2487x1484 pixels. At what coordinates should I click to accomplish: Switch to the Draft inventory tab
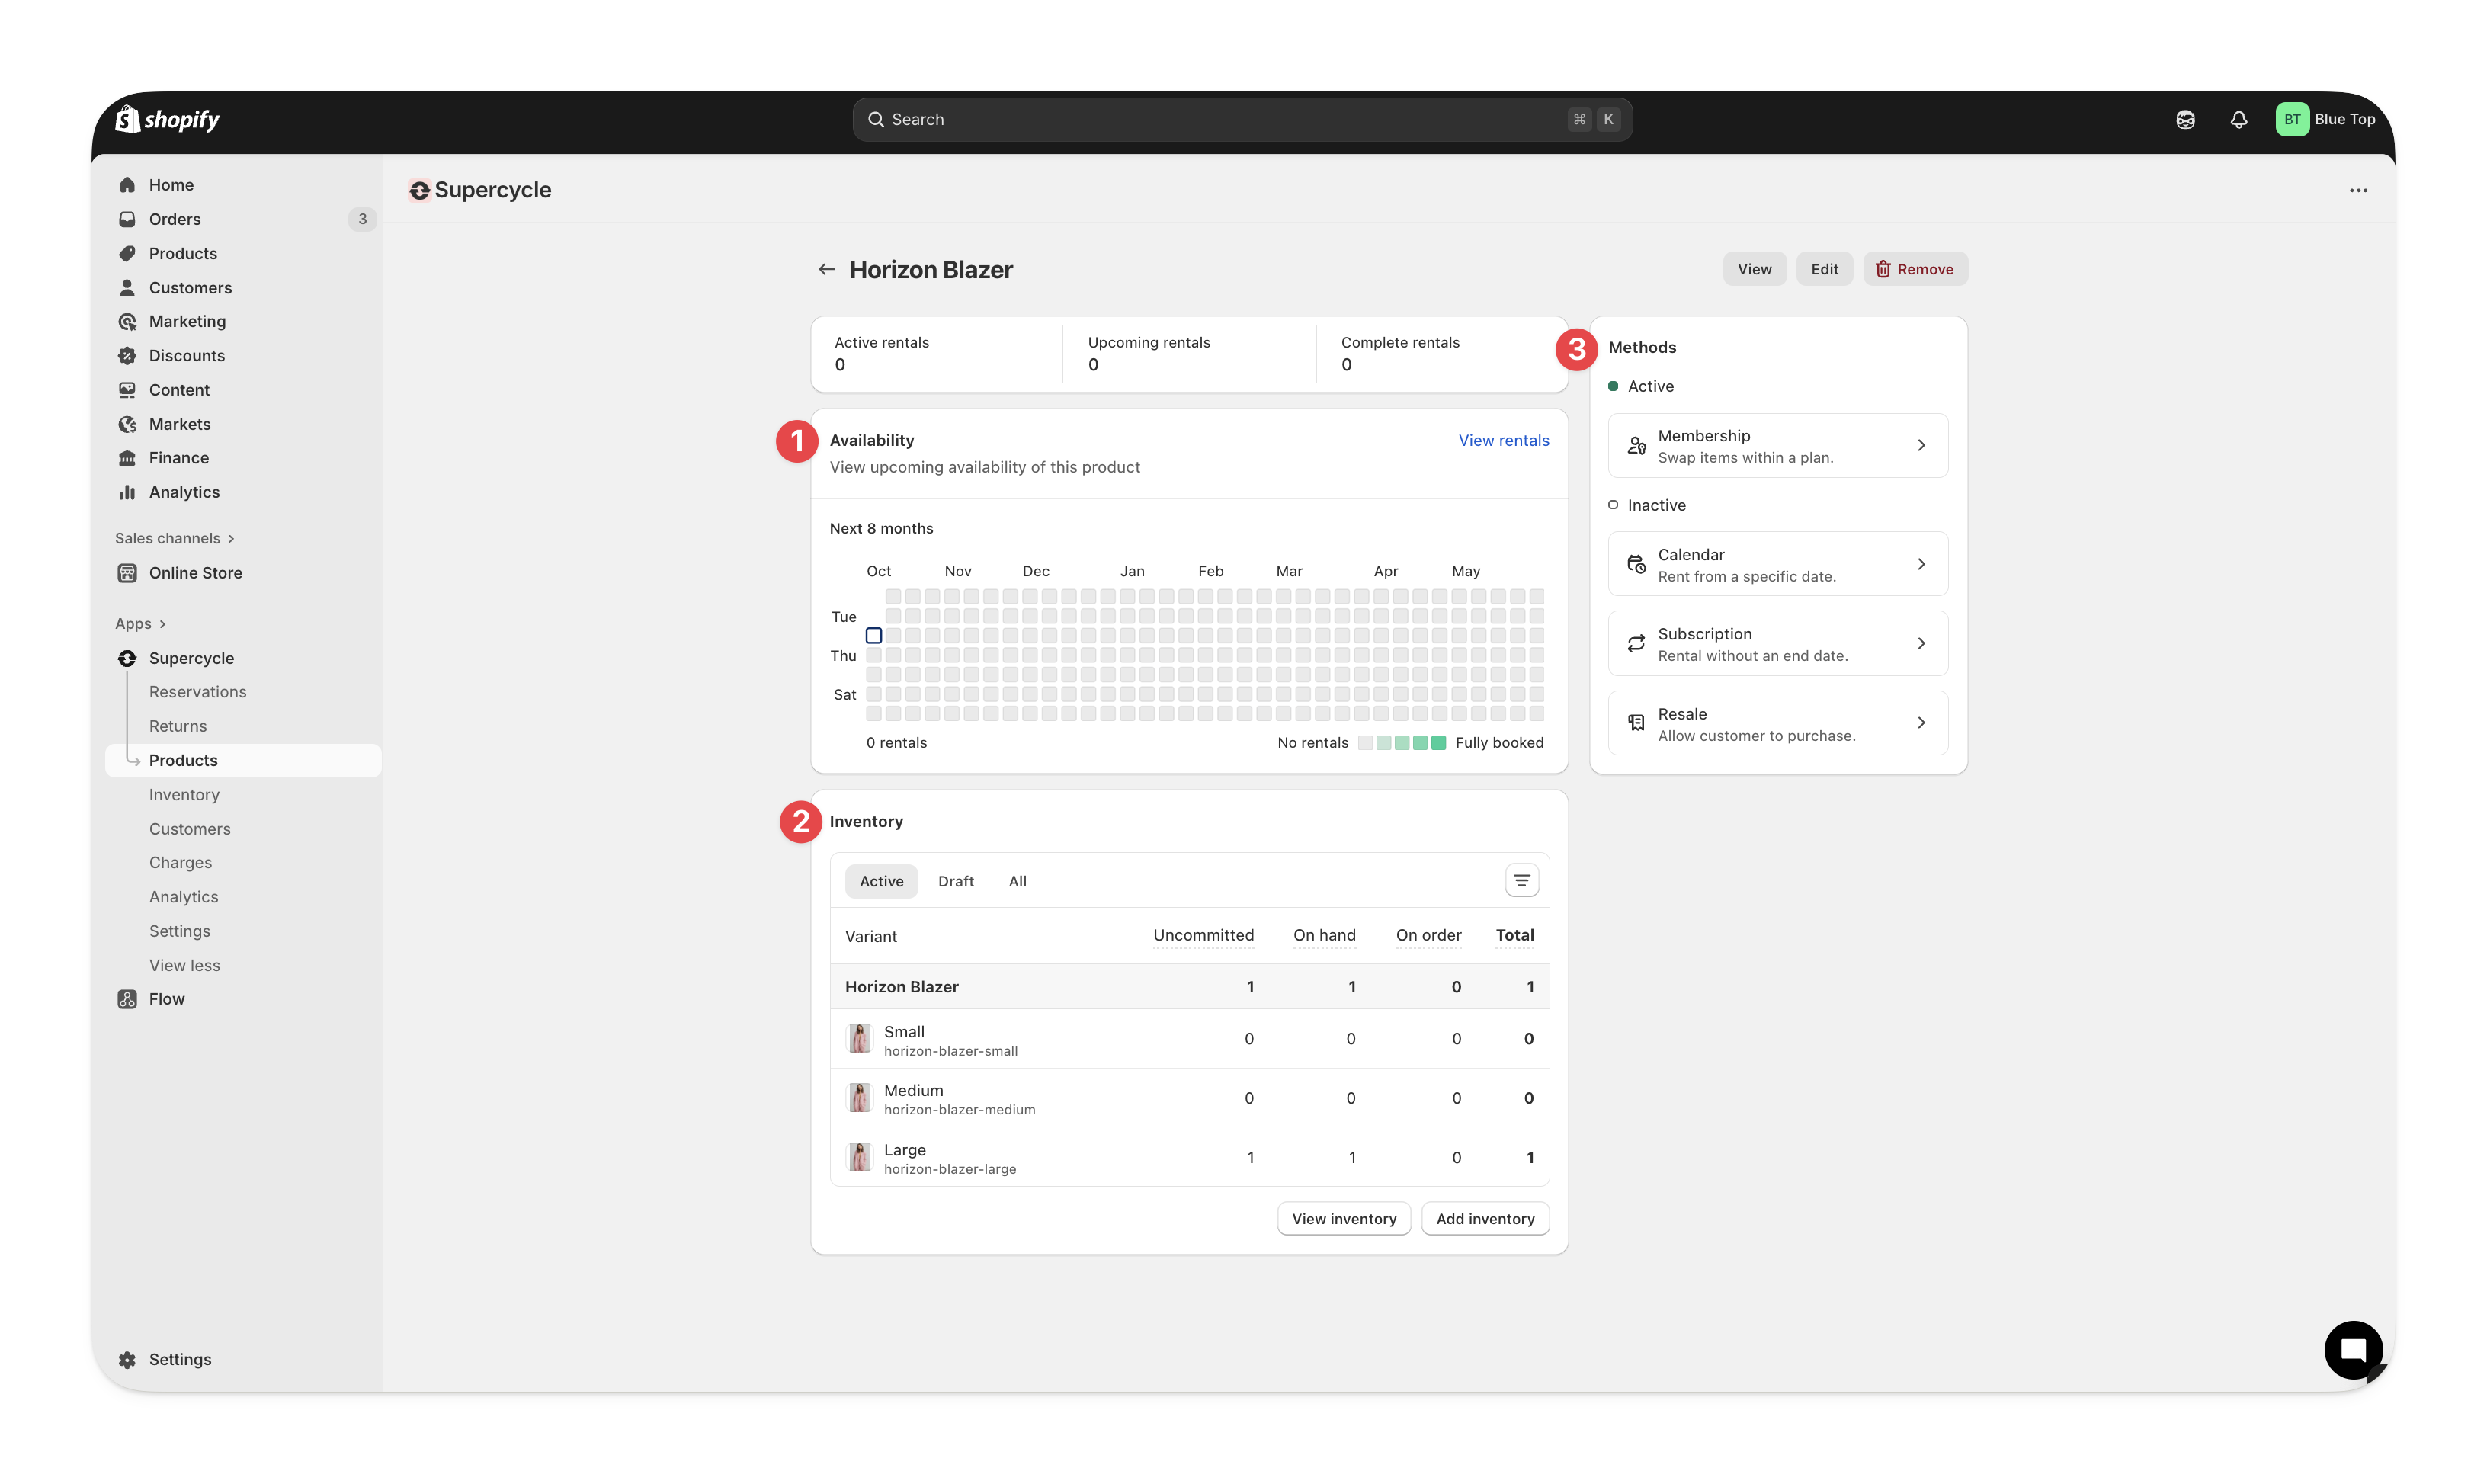(955, 881)
